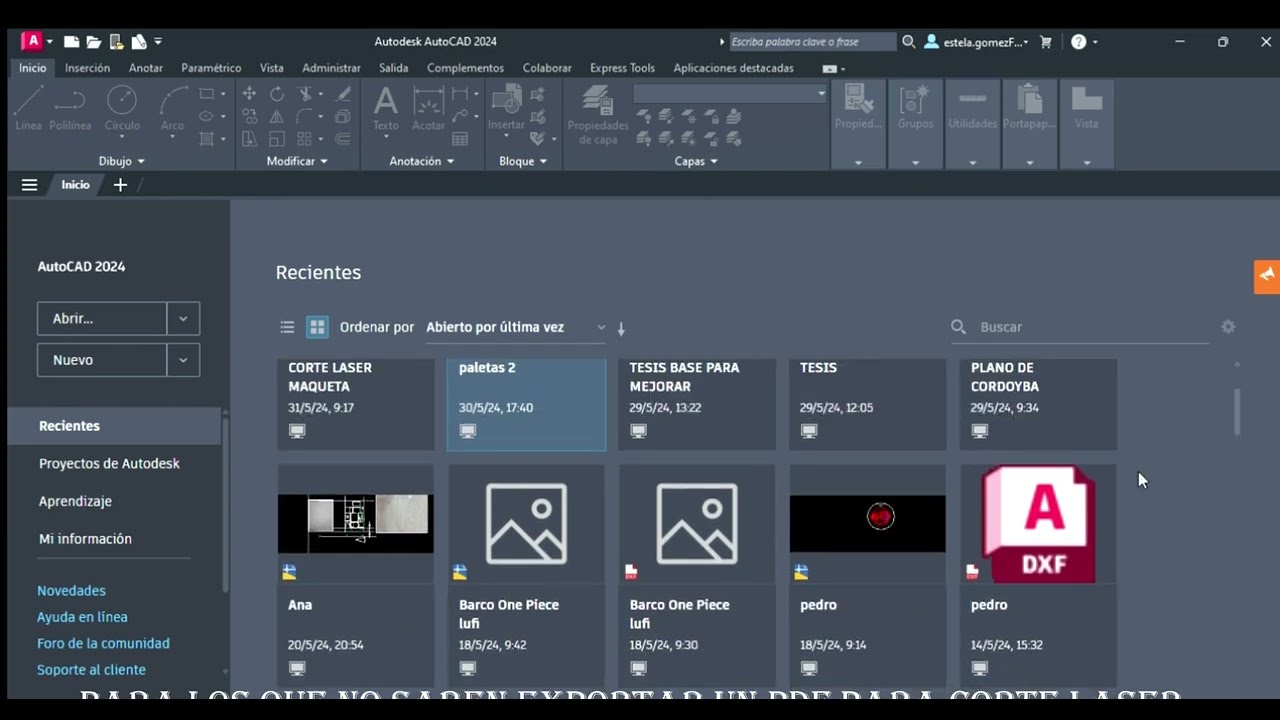The image size is (1280, 720).
Task: Switch to the Administrar ribbon tab
Action: coord(331,68)
